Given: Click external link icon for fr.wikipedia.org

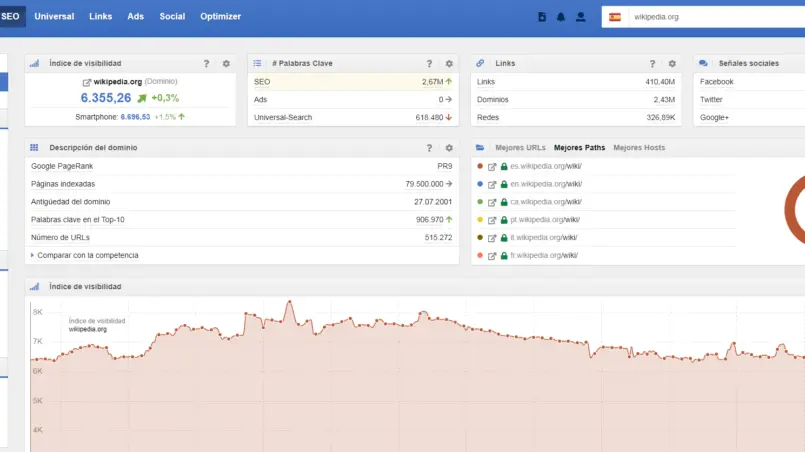Looking at the screenshot, I should tap(492, 256).
